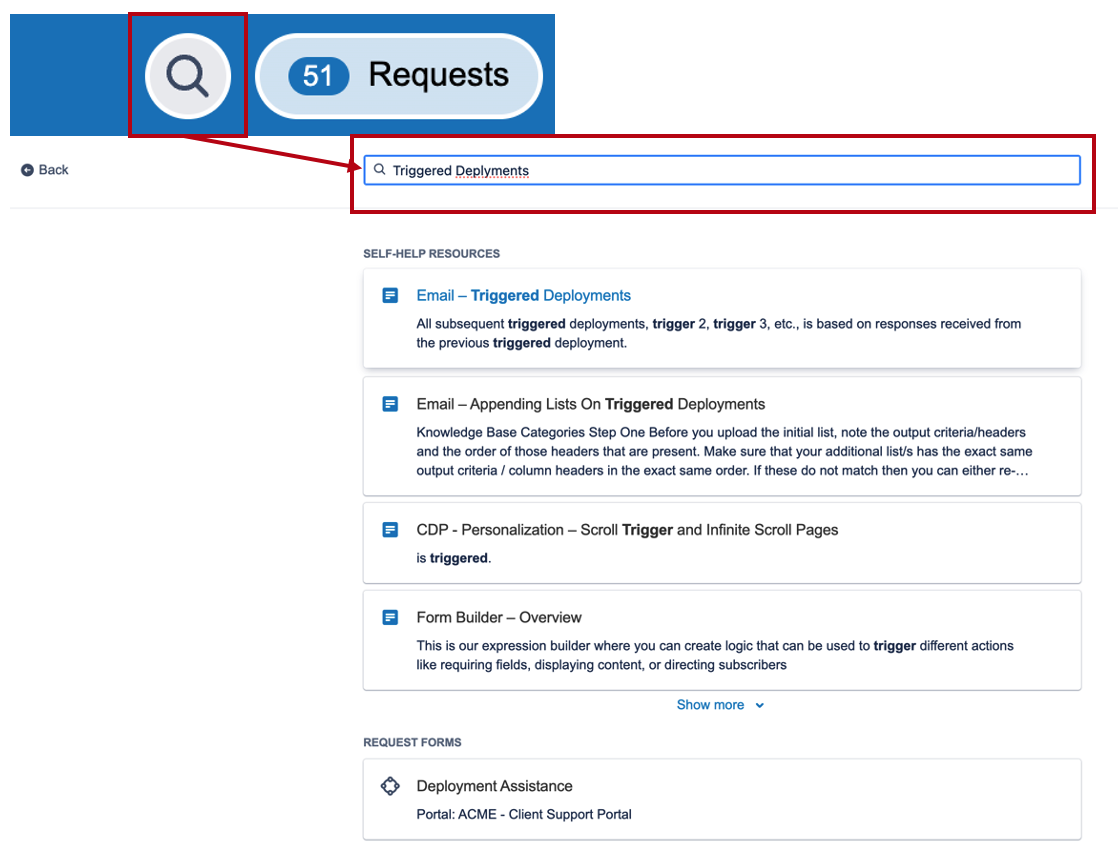The width and height of the screenshot is (1118, 868).
Task: Click document icon beside Form Builder – Overview
Action: [x=390, y=618]
